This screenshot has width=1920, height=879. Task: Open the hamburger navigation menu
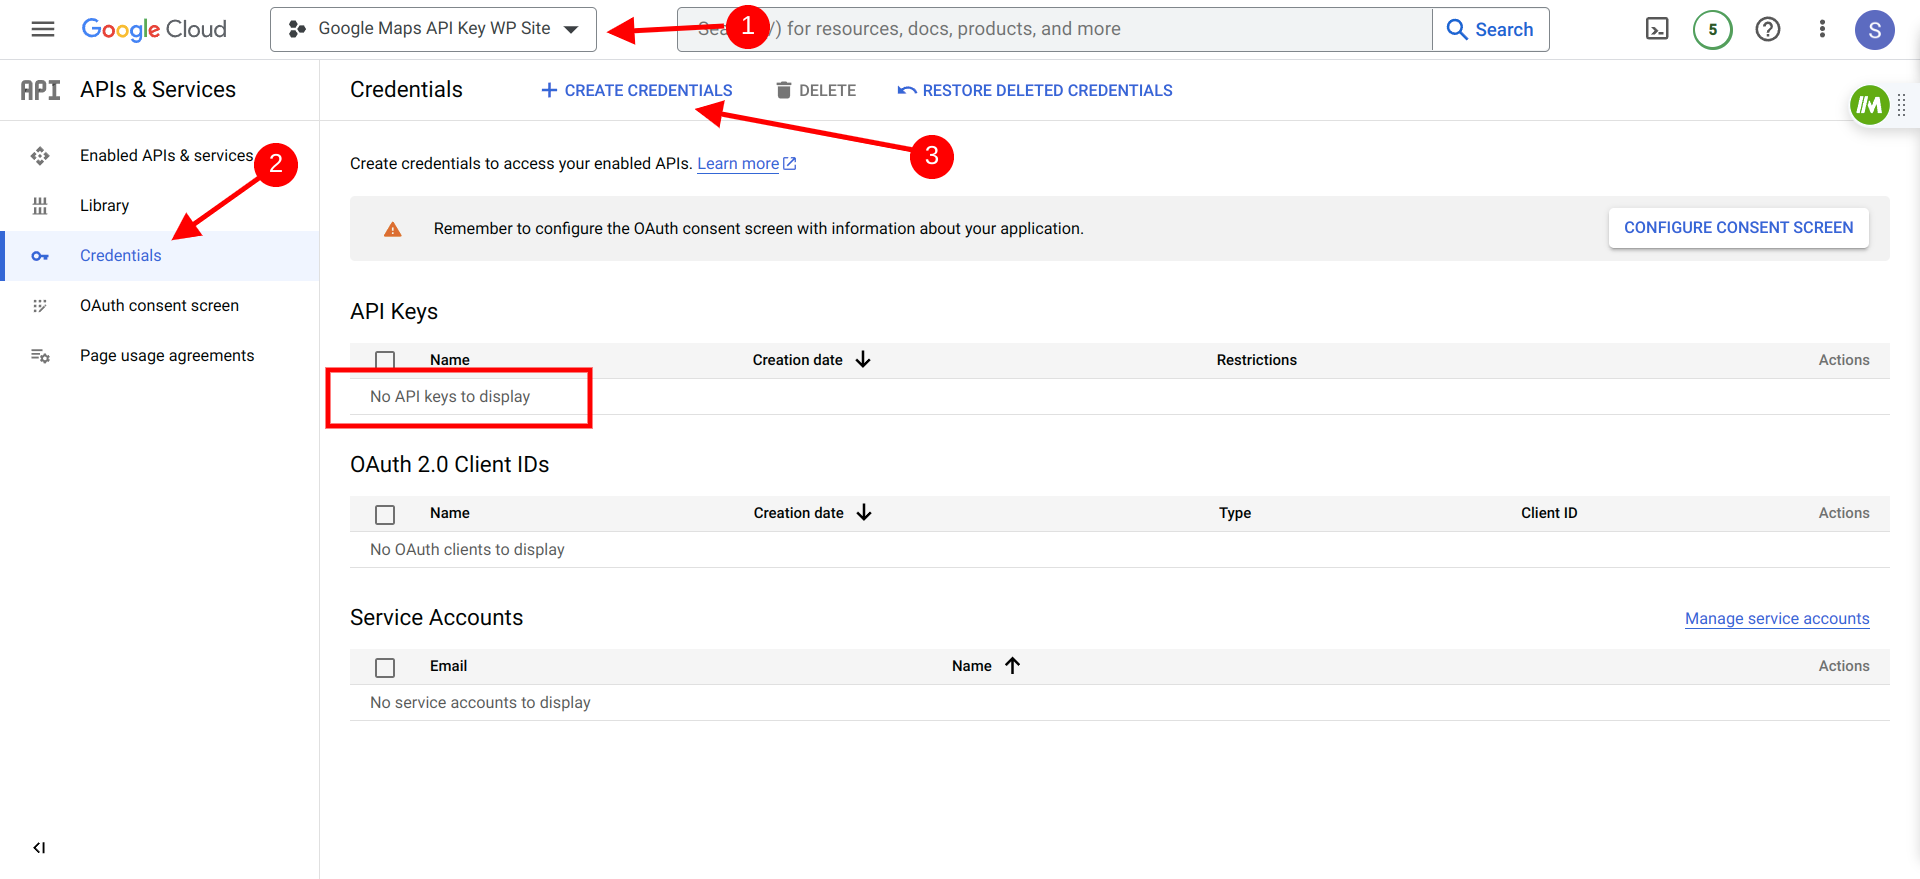(43, 29)
